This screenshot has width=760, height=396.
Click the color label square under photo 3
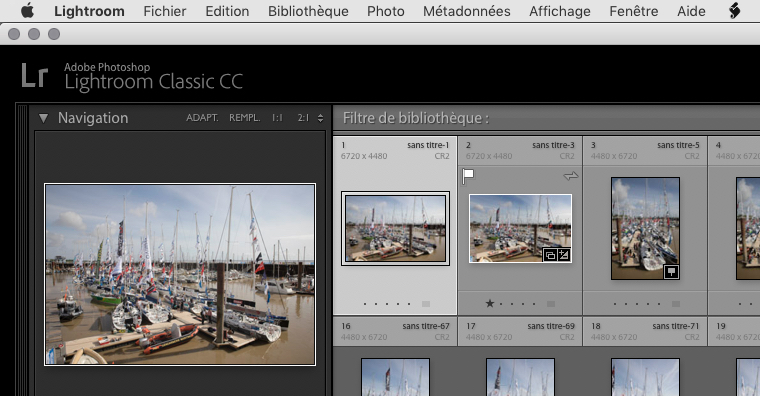point(676,304)
